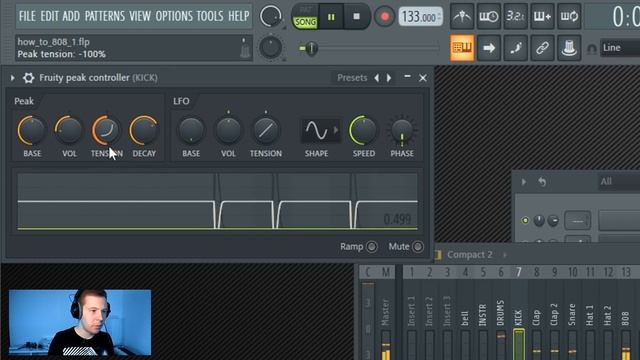Click the red record button
This screenshot has width=640, height=360.
(384, 17)
